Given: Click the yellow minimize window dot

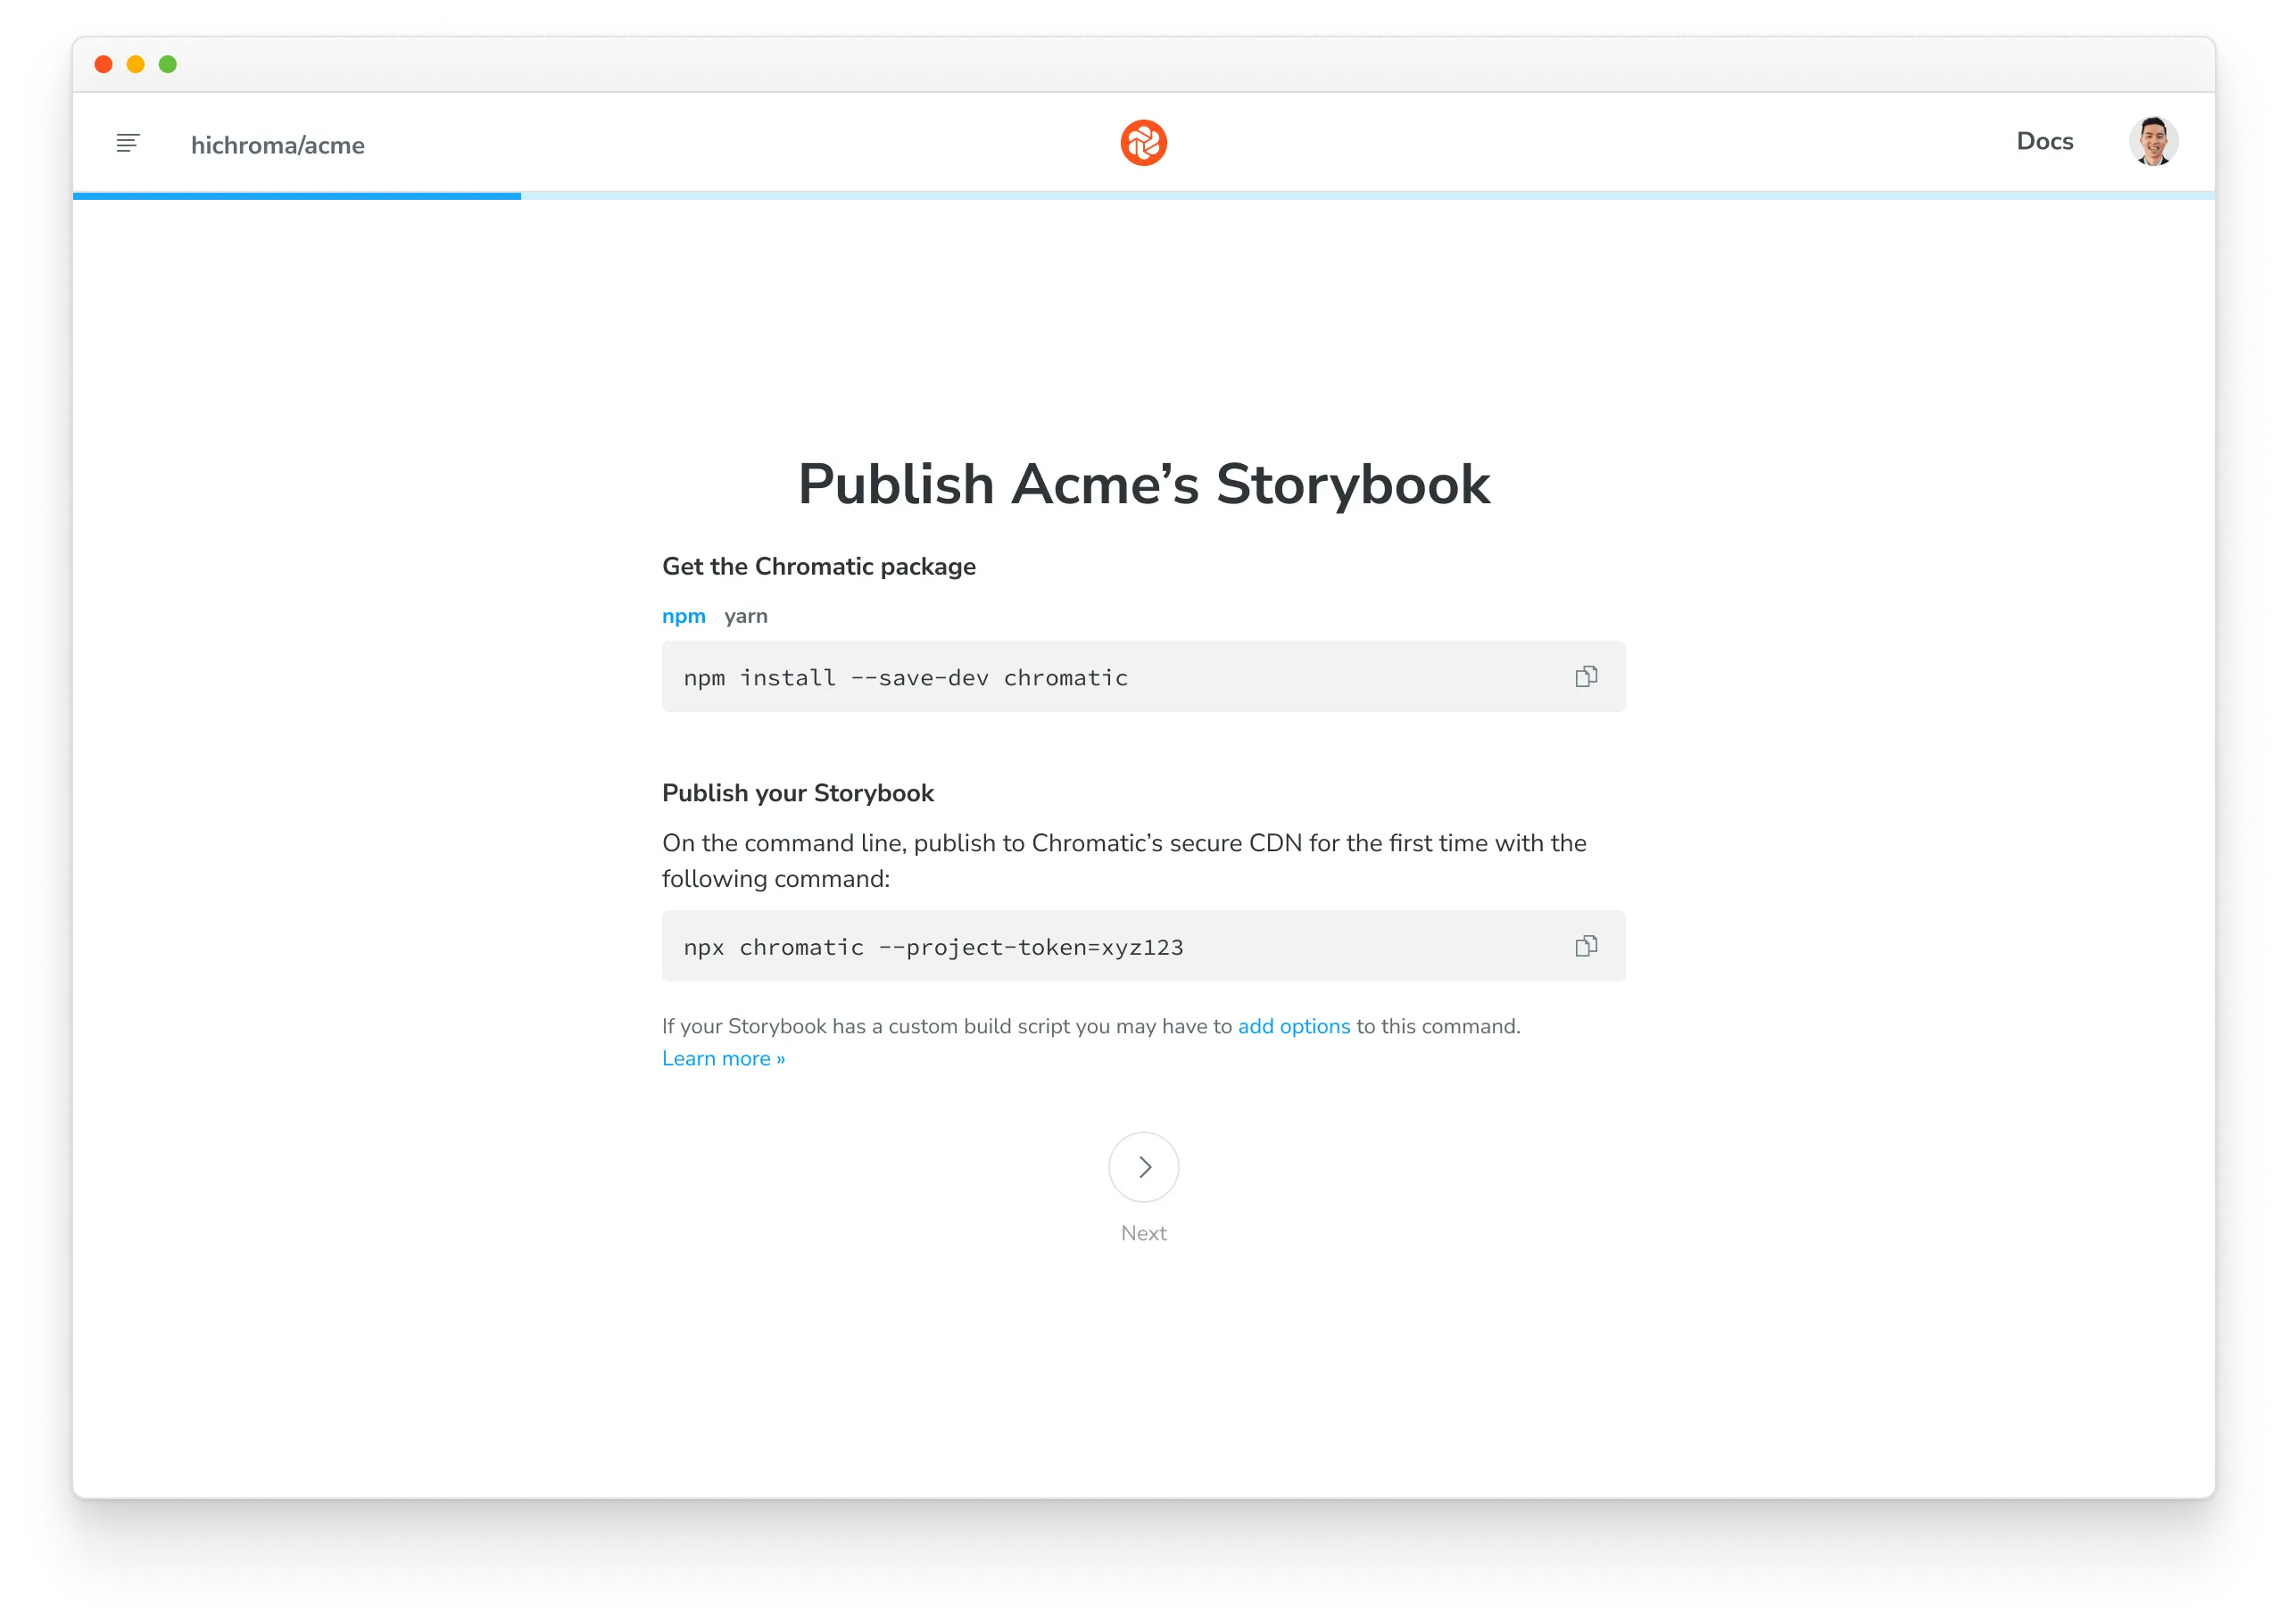Looking at the screenshot, I should 136,65.
